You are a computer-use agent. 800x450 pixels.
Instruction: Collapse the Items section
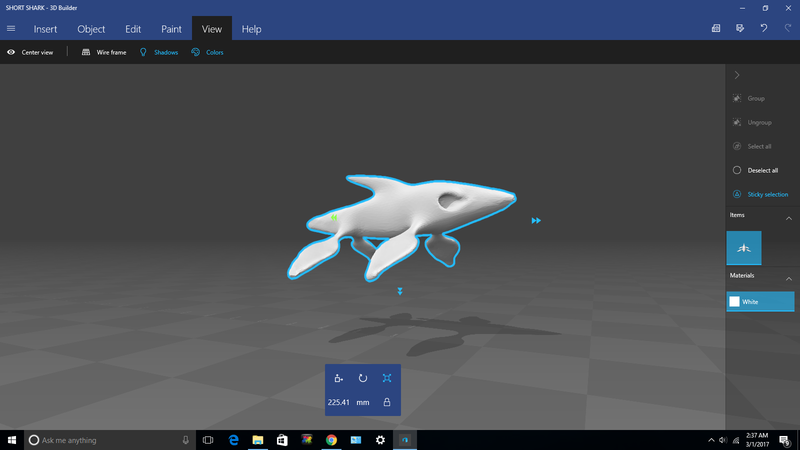789,218
